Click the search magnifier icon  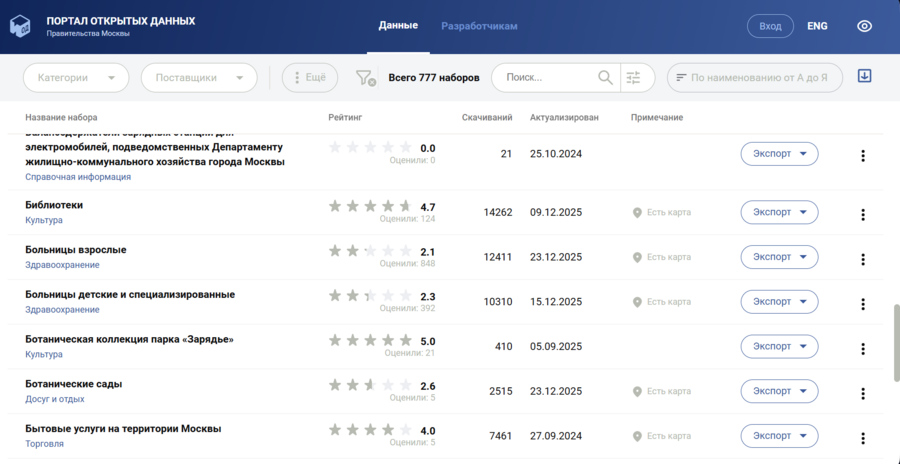(x=605, y=78)
